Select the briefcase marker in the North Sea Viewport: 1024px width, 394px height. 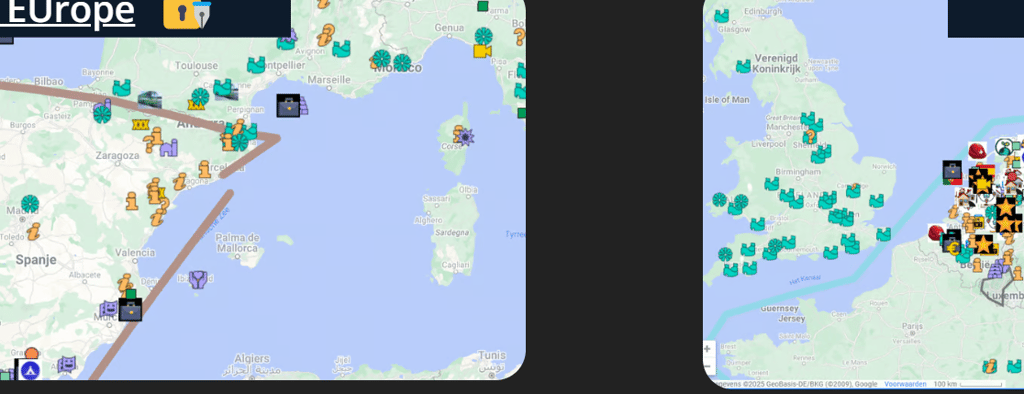(952, 171)
